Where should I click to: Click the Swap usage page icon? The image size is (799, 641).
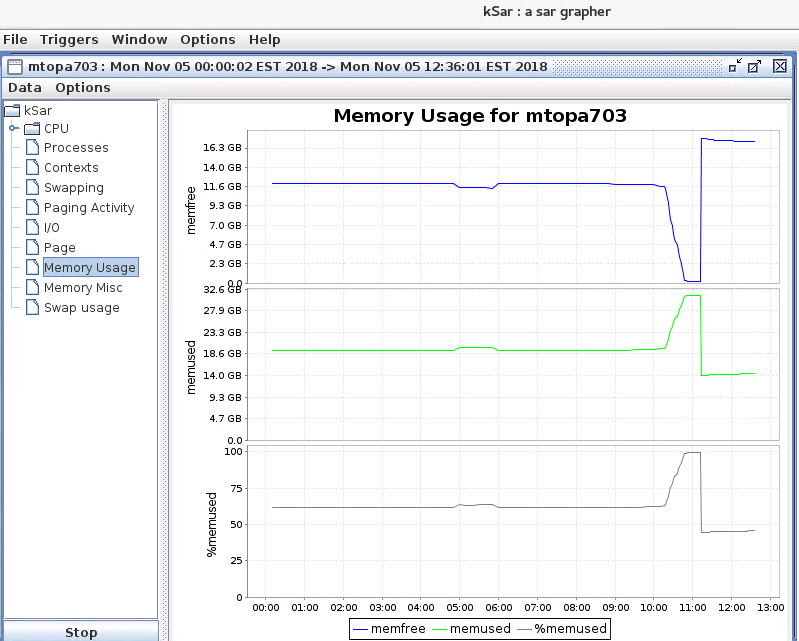[33, 307]
